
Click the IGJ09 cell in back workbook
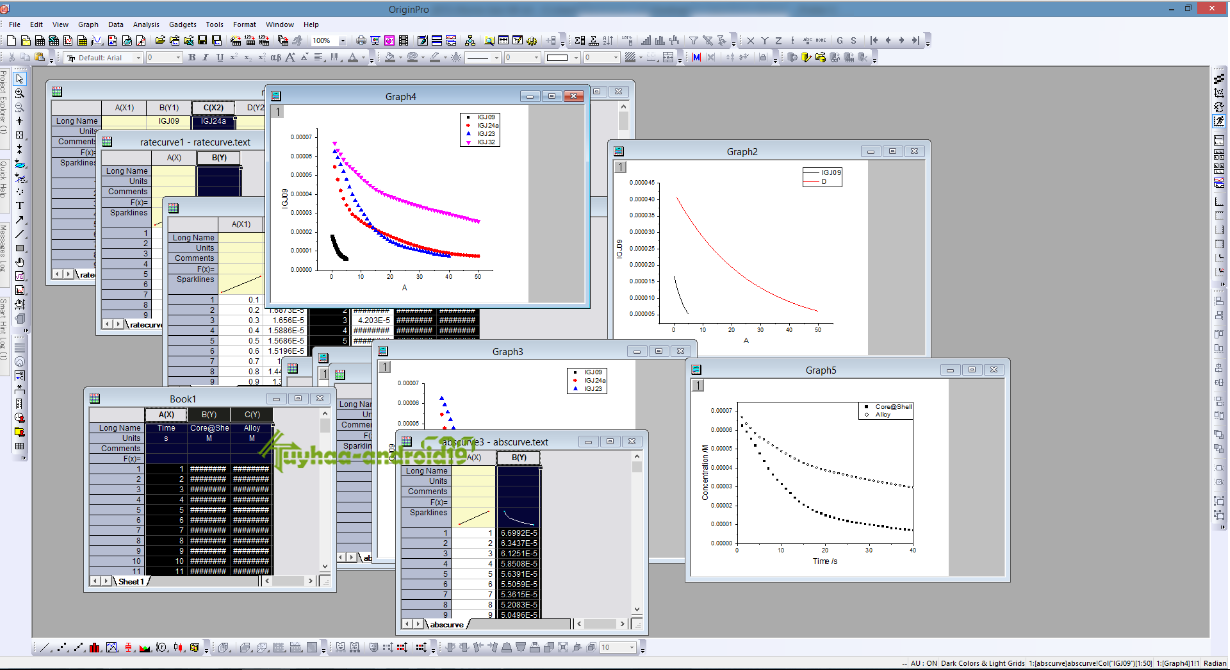[168, 121]
